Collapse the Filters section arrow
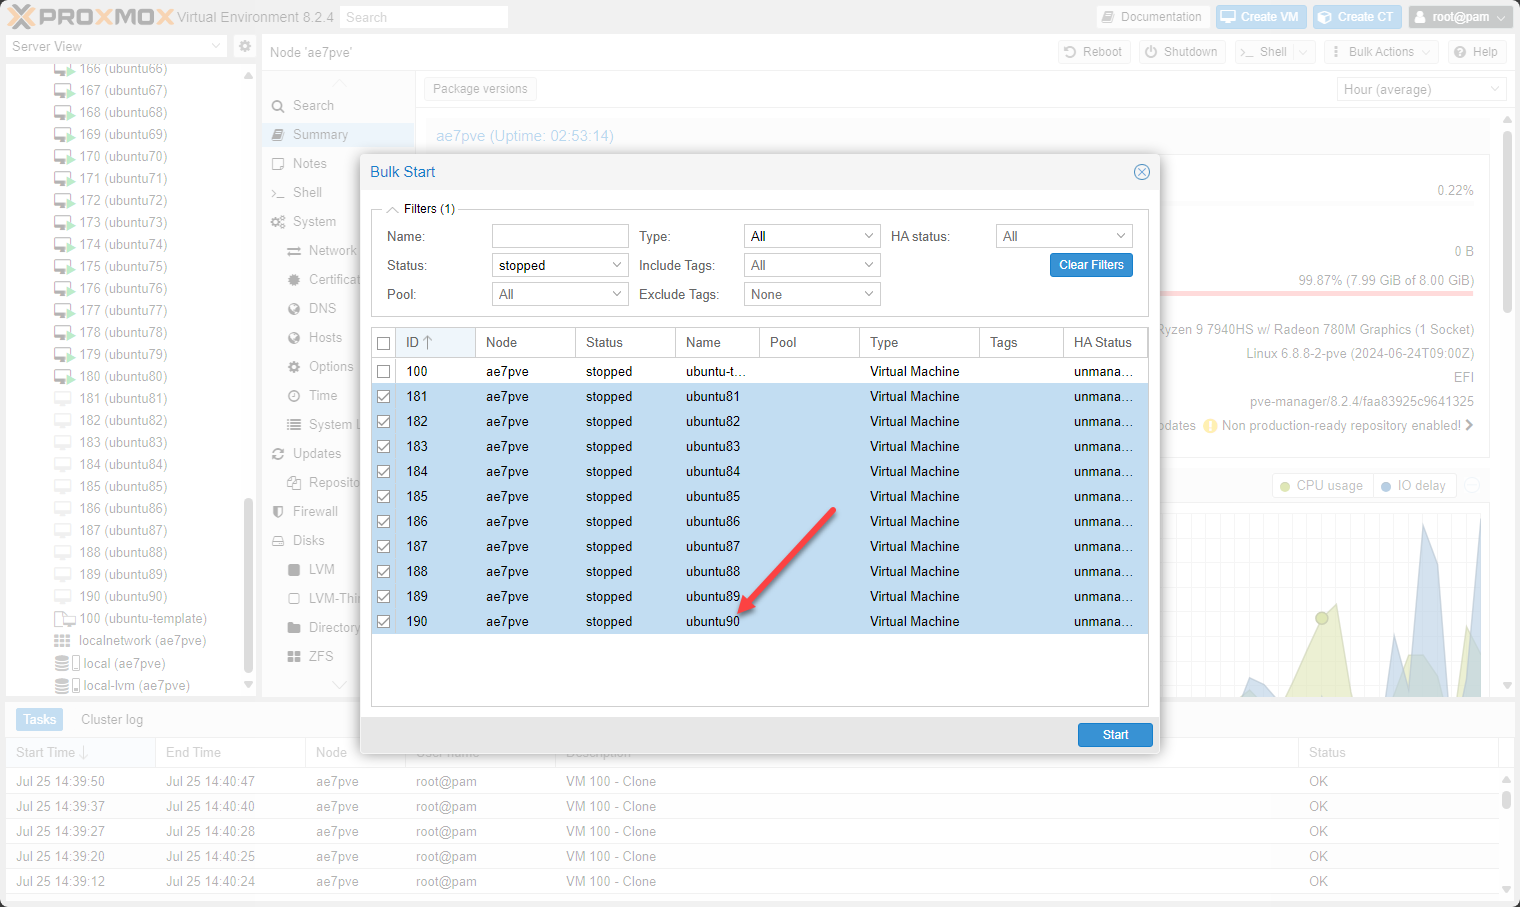Image resolution: width=1520 pixels, height=907 pixels. click(392, 210)
